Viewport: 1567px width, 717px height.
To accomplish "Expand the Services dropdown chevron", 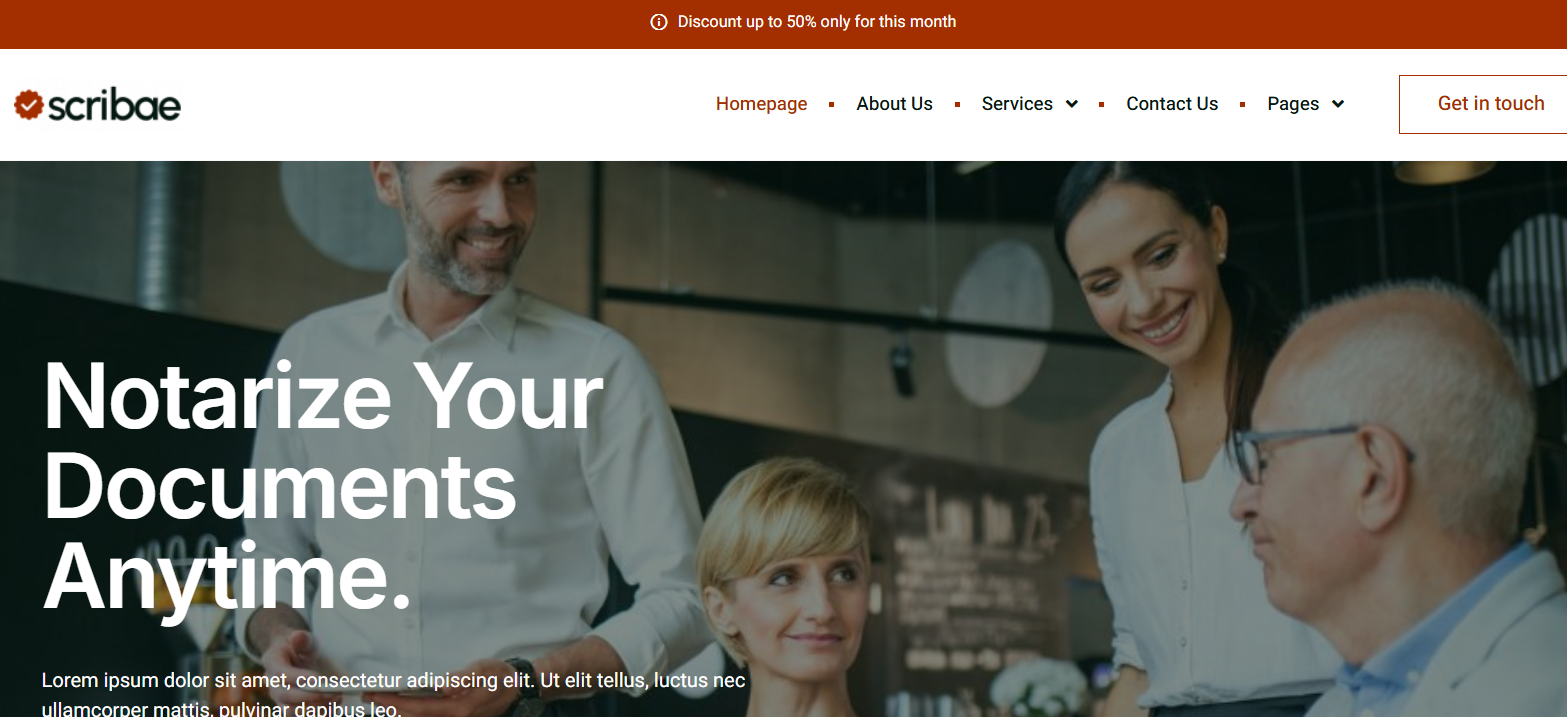I will point(1071,104).
